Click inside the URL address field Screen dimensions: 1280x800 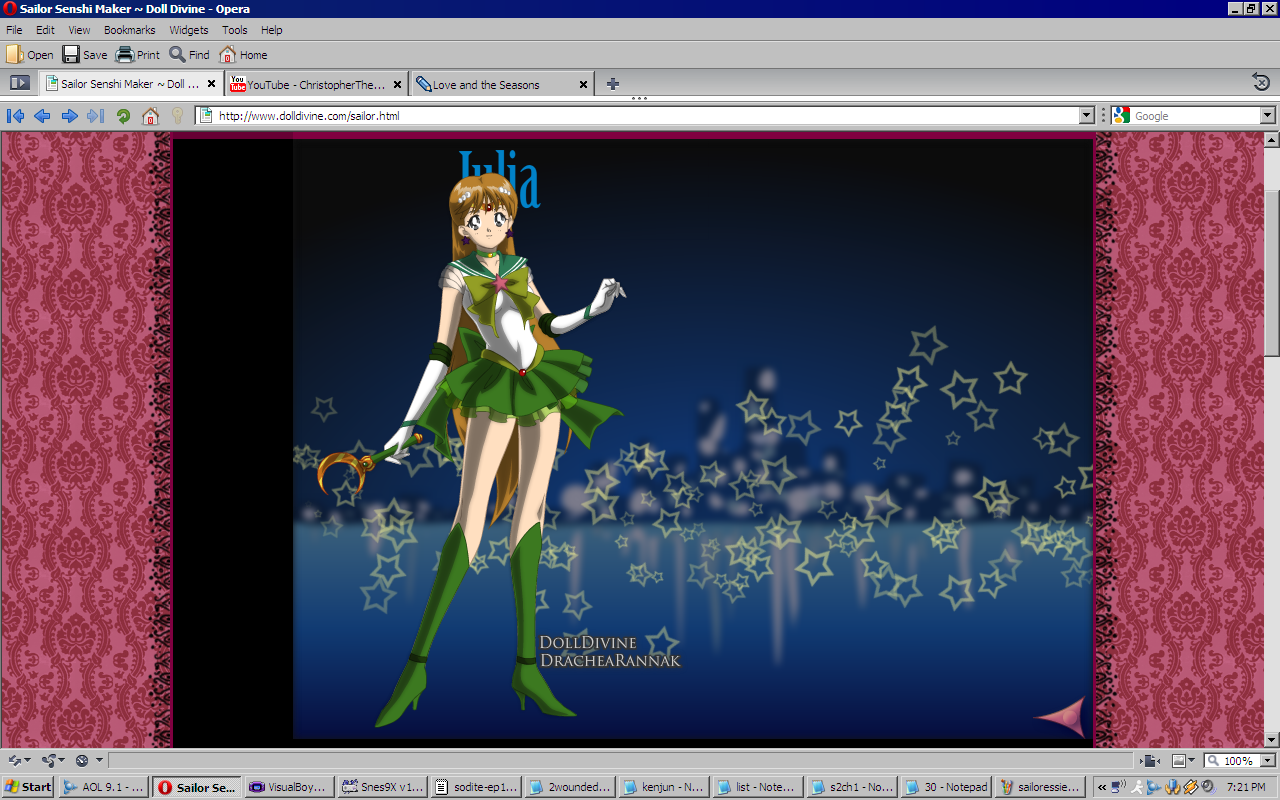tap(640, 116)
